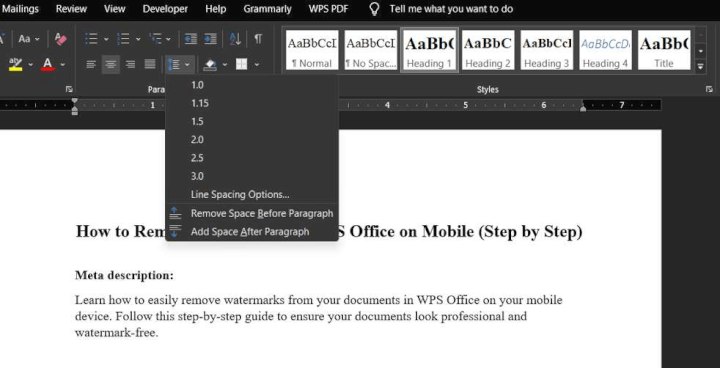
Task: Click the Tell me lightbulb icon
Action: pyautogui.click(x=374, y=9)
